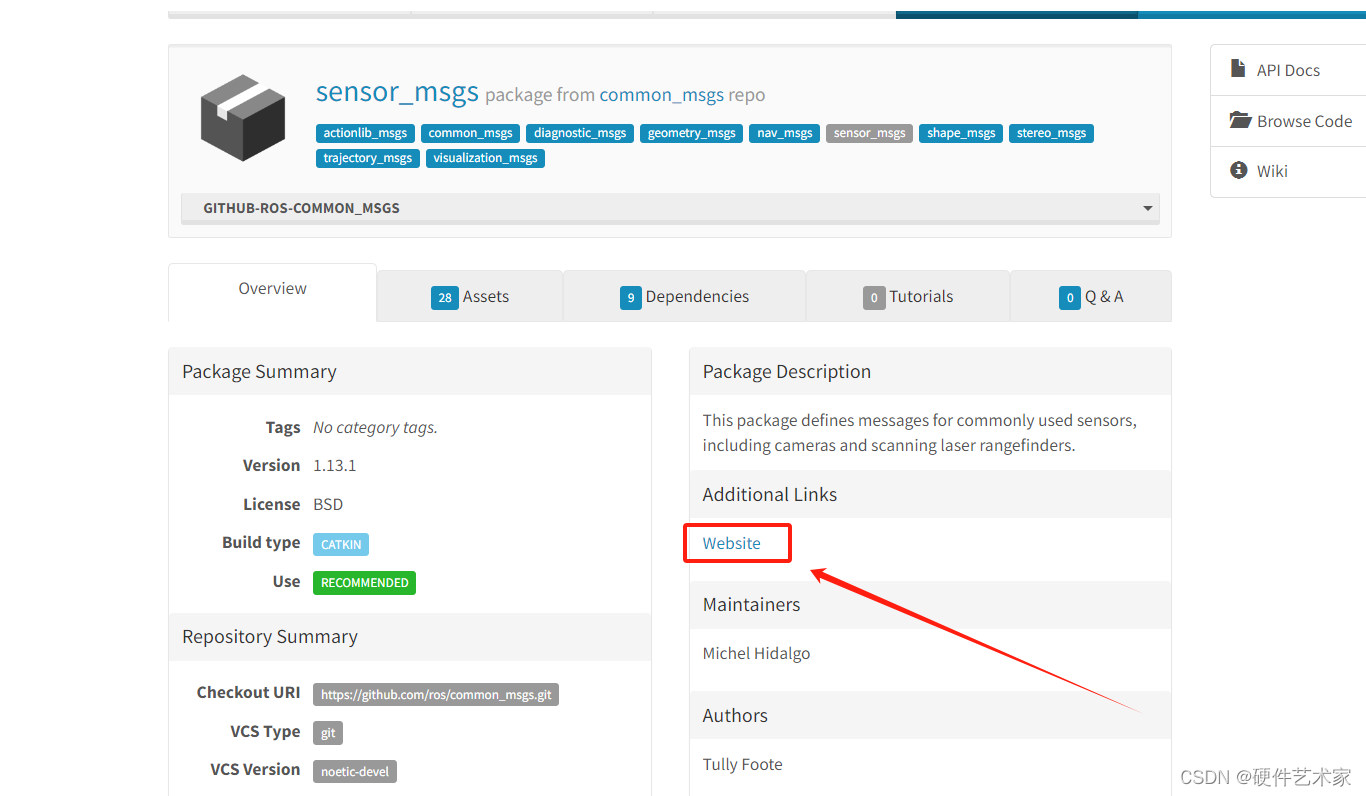Open the API Docs link
This screenshot has width=1366, height=796.
(x=1288, y=70)
